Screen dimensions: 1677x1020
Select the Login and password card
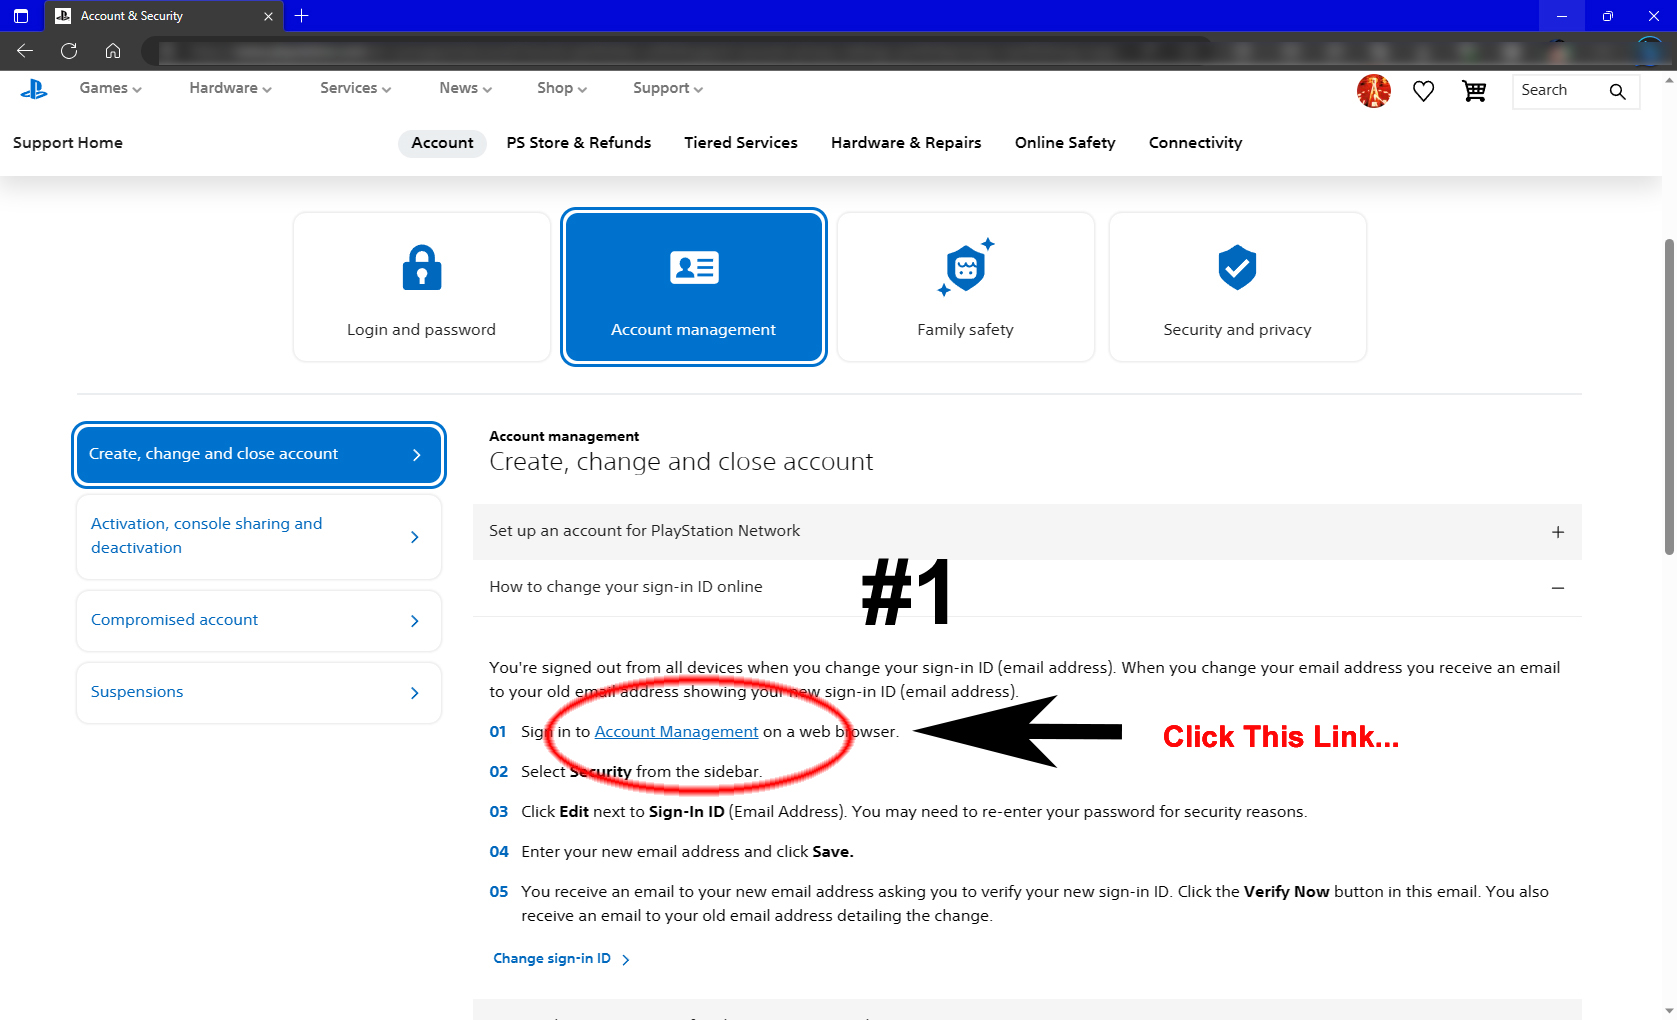pyautogui.click(x=421, y=287)
